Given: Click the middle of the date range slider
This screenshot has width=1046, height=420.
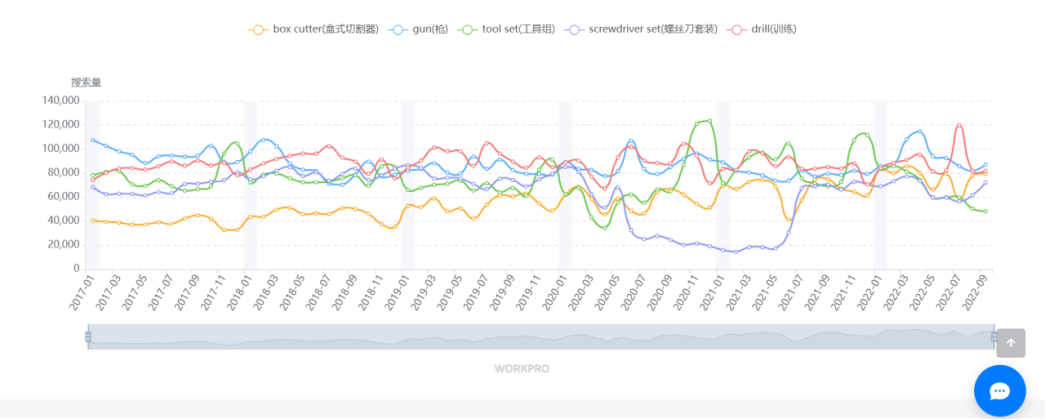Looking at the screenshot, I should click(x=541, y=337).
